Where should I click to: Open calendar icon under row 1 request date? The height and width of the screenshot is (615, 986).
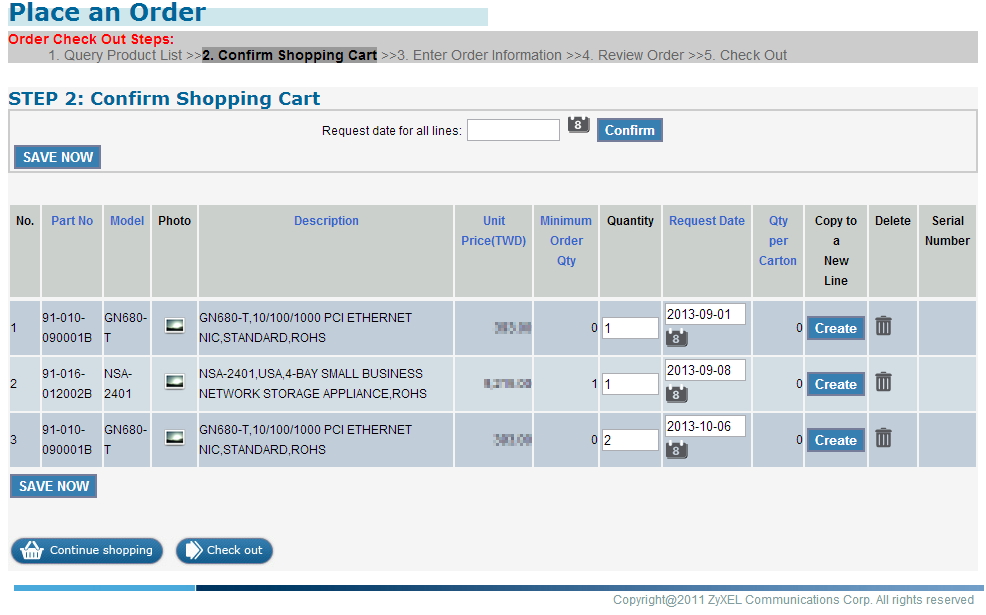676,338
